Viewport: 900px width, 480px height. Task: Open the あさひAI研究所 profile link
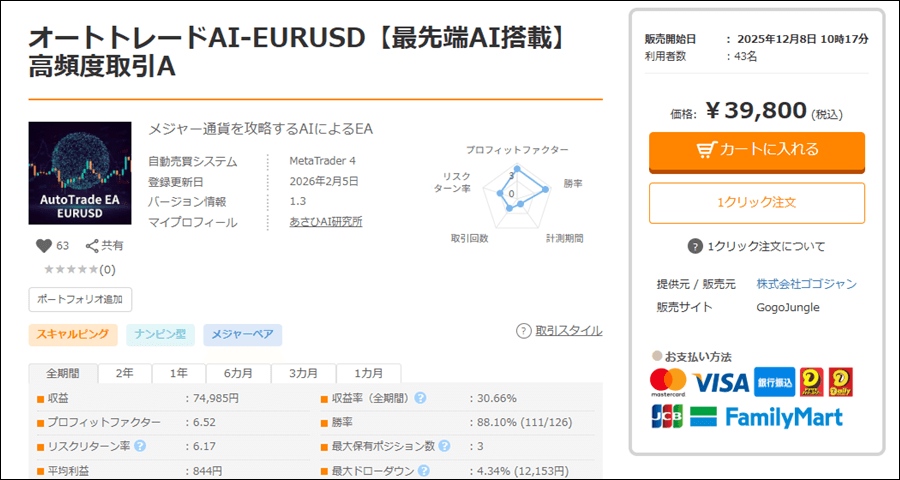coord(325,222)
